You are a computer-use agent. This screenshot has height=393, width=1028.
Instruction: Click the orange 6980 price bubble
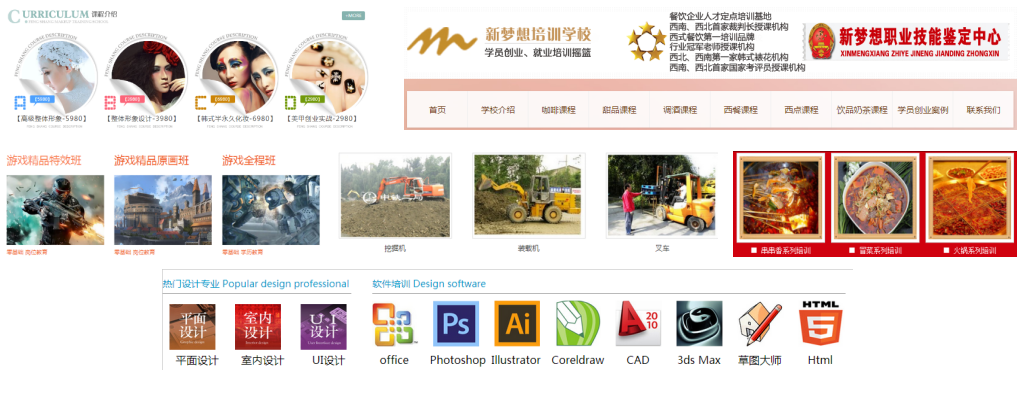[x=223, y=100]
